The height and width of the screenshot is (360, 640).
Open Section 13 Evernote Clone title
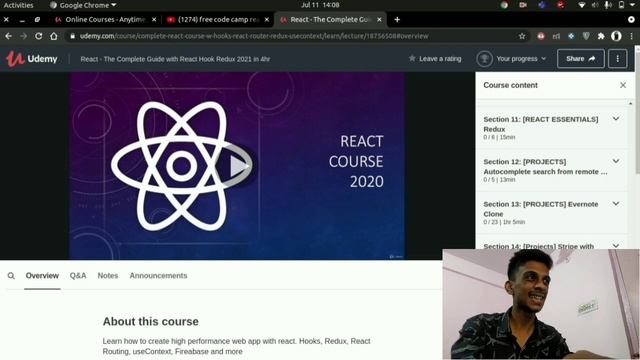[541, 209]
